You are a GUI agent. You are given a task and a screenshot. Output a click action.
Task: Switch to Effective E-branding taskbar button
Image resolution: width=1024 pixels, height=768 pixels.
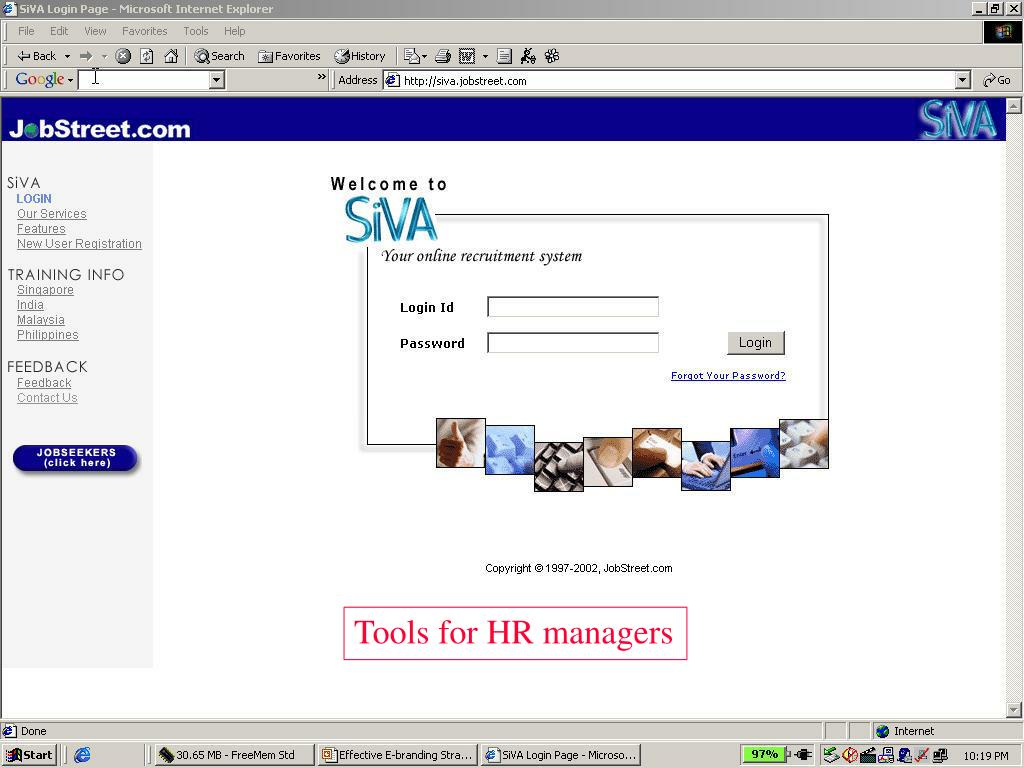click(398, 755)
